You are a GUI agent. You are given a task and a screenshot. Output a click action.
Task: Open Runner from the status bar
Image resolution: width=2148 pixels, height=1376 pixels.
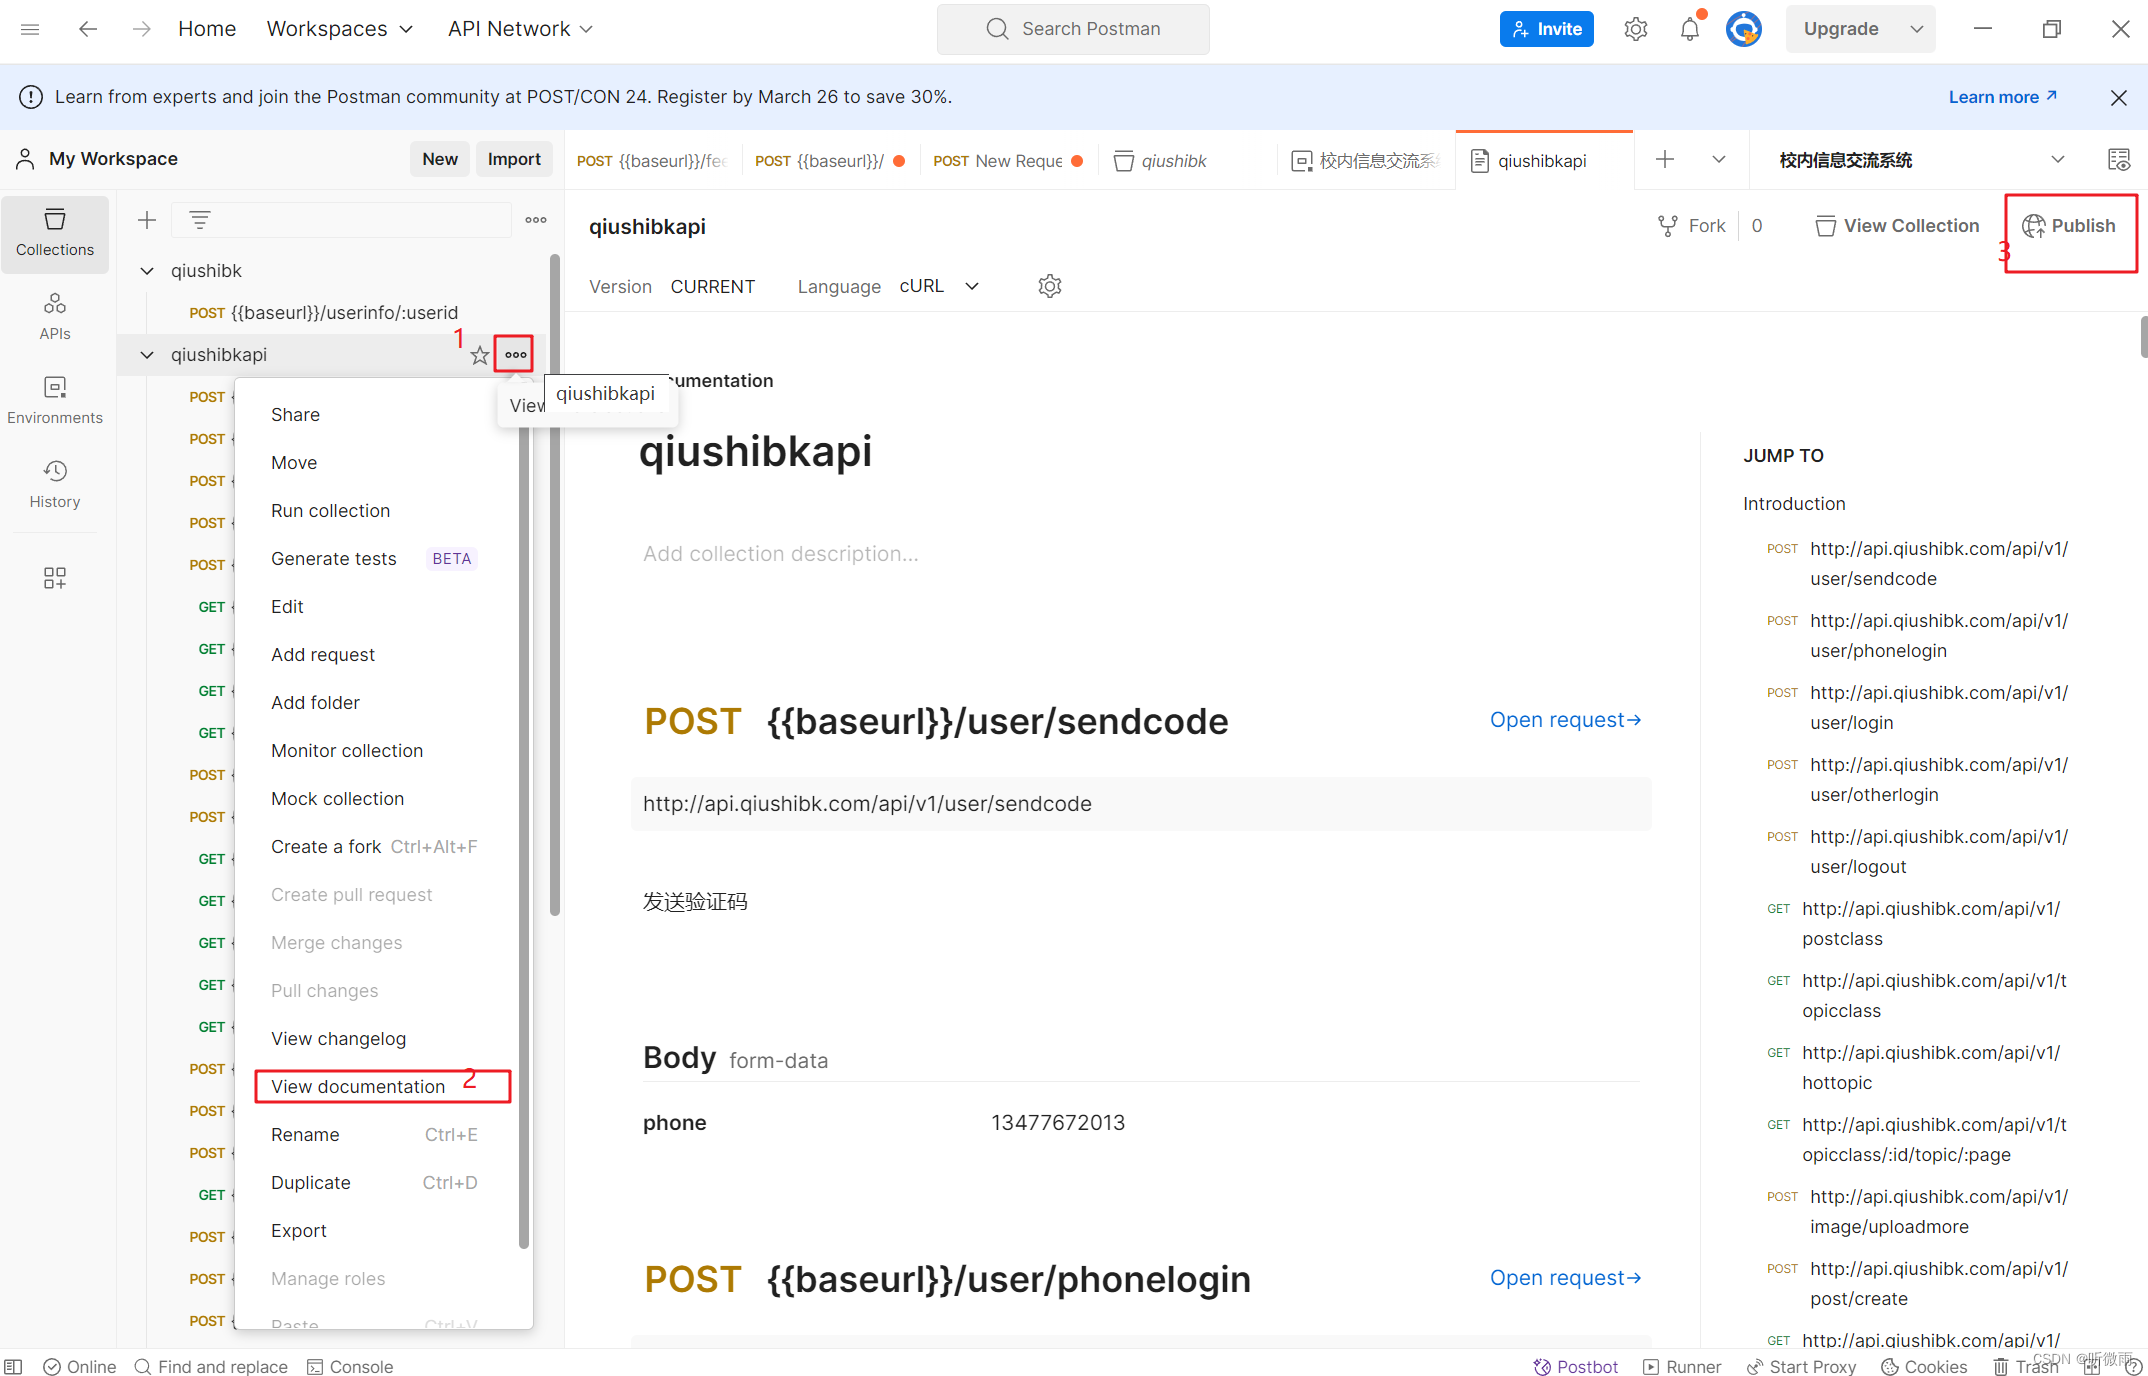tap(1682, 1366)
